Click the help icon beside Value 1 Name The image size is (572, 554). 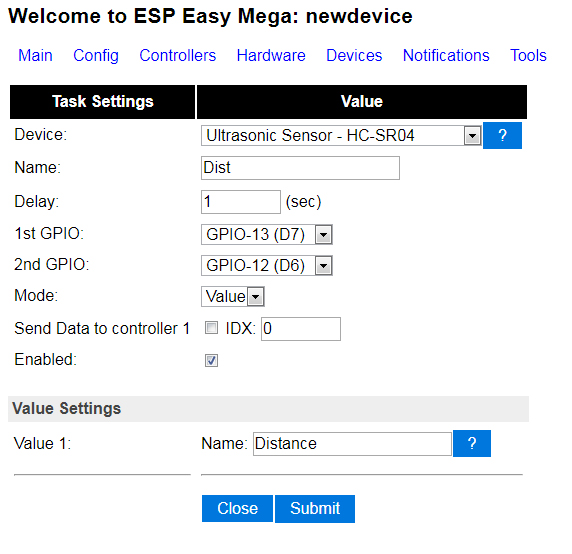click(472, 443)
